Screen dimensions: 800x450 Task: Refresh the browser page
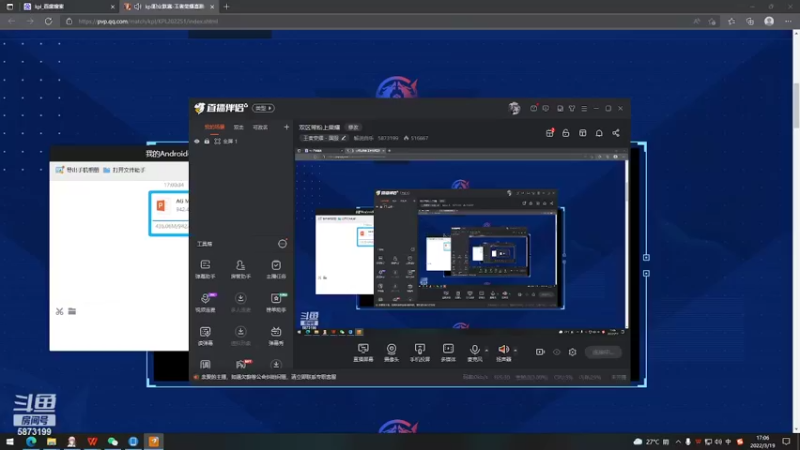coord(48,21)
